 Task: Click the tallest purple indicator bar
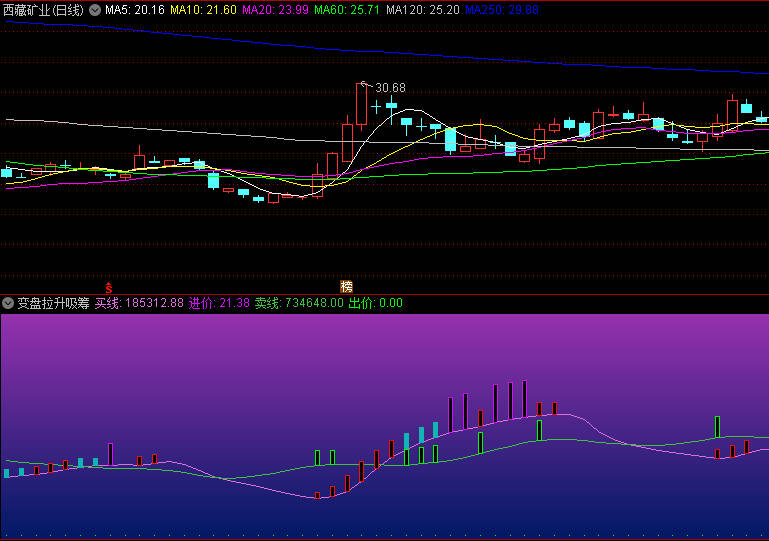[x=524, y=399]
